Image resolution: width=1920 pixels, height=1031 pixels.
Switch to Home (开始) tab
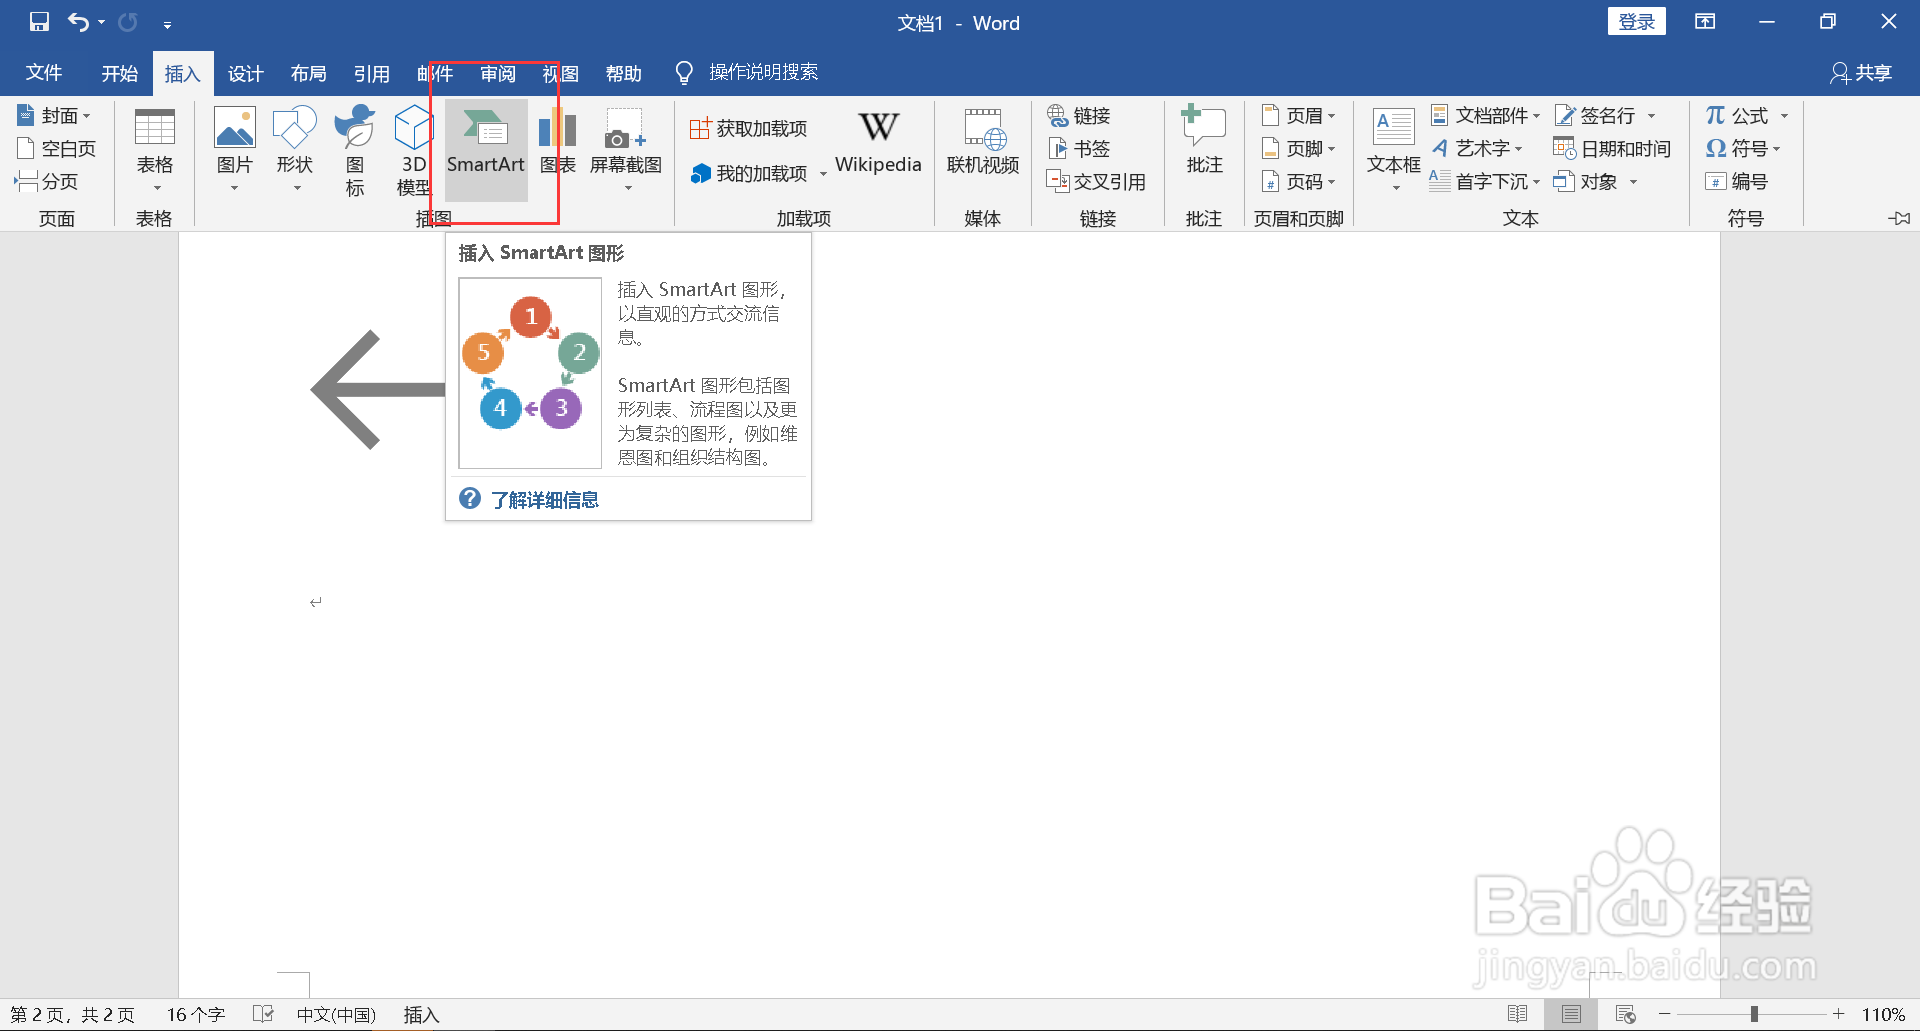[x=120, y=73]
